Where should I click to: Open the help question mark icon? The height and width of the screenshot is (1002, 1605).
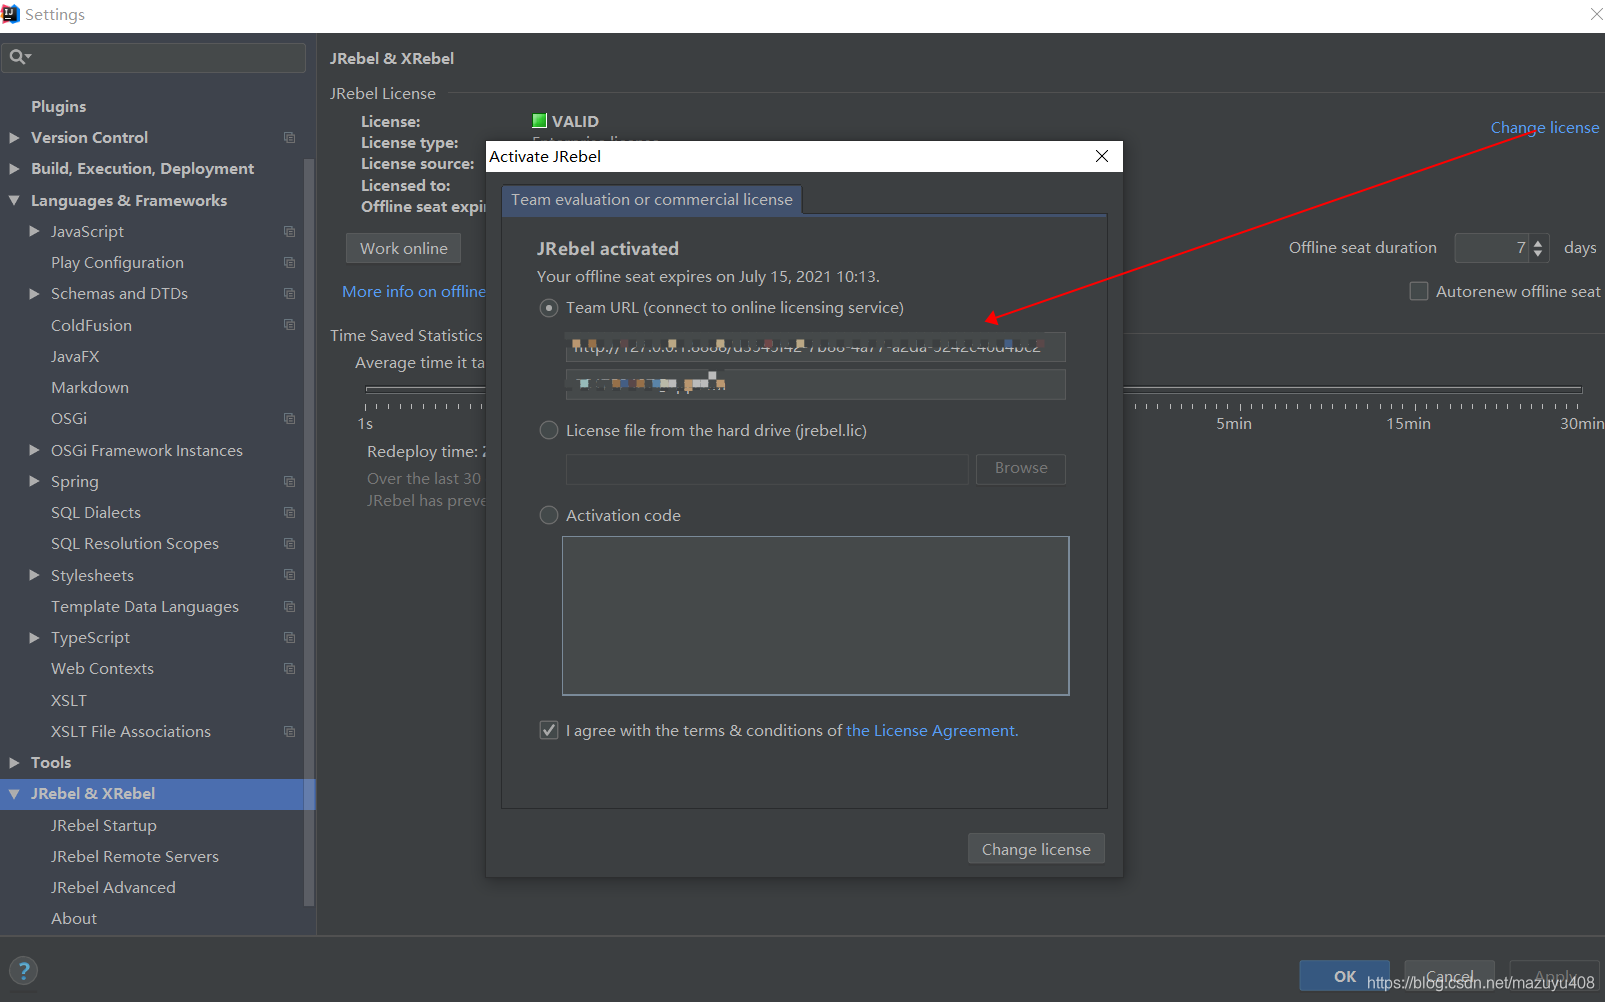[23, 970]
